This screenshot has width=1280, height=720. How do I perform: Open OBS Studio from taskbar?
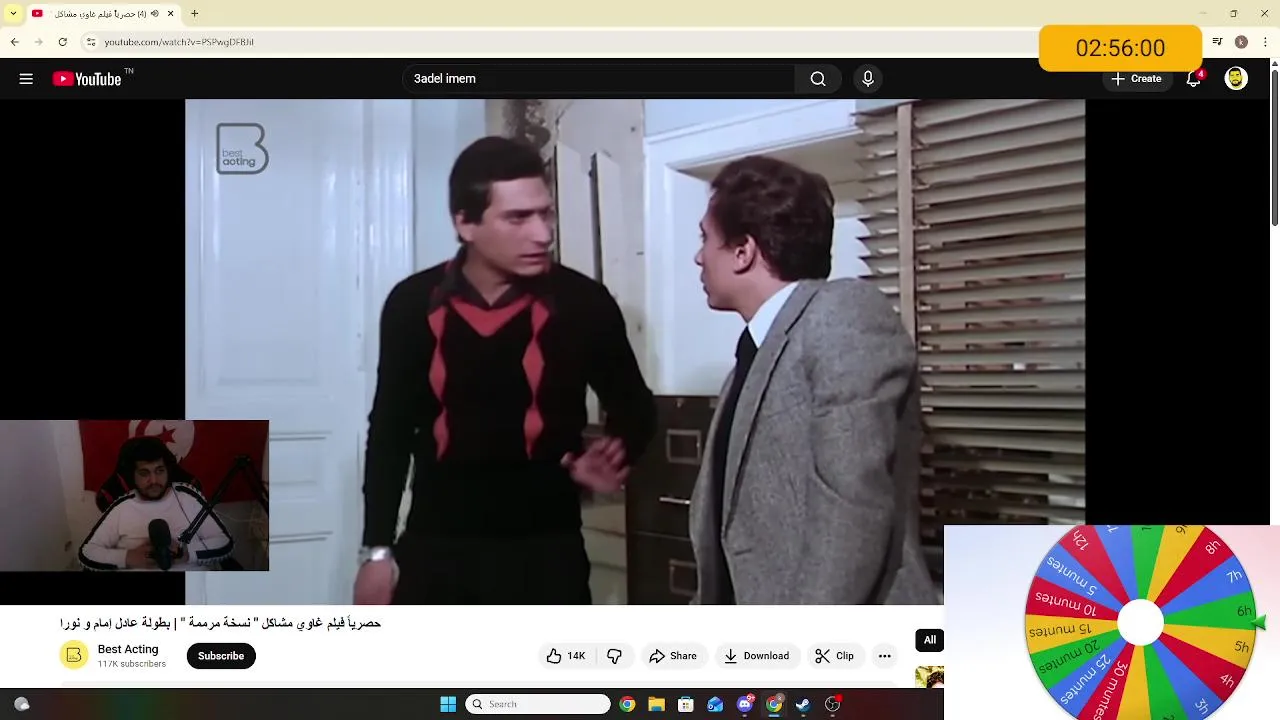pyautogui.click(x=832, y=704)
